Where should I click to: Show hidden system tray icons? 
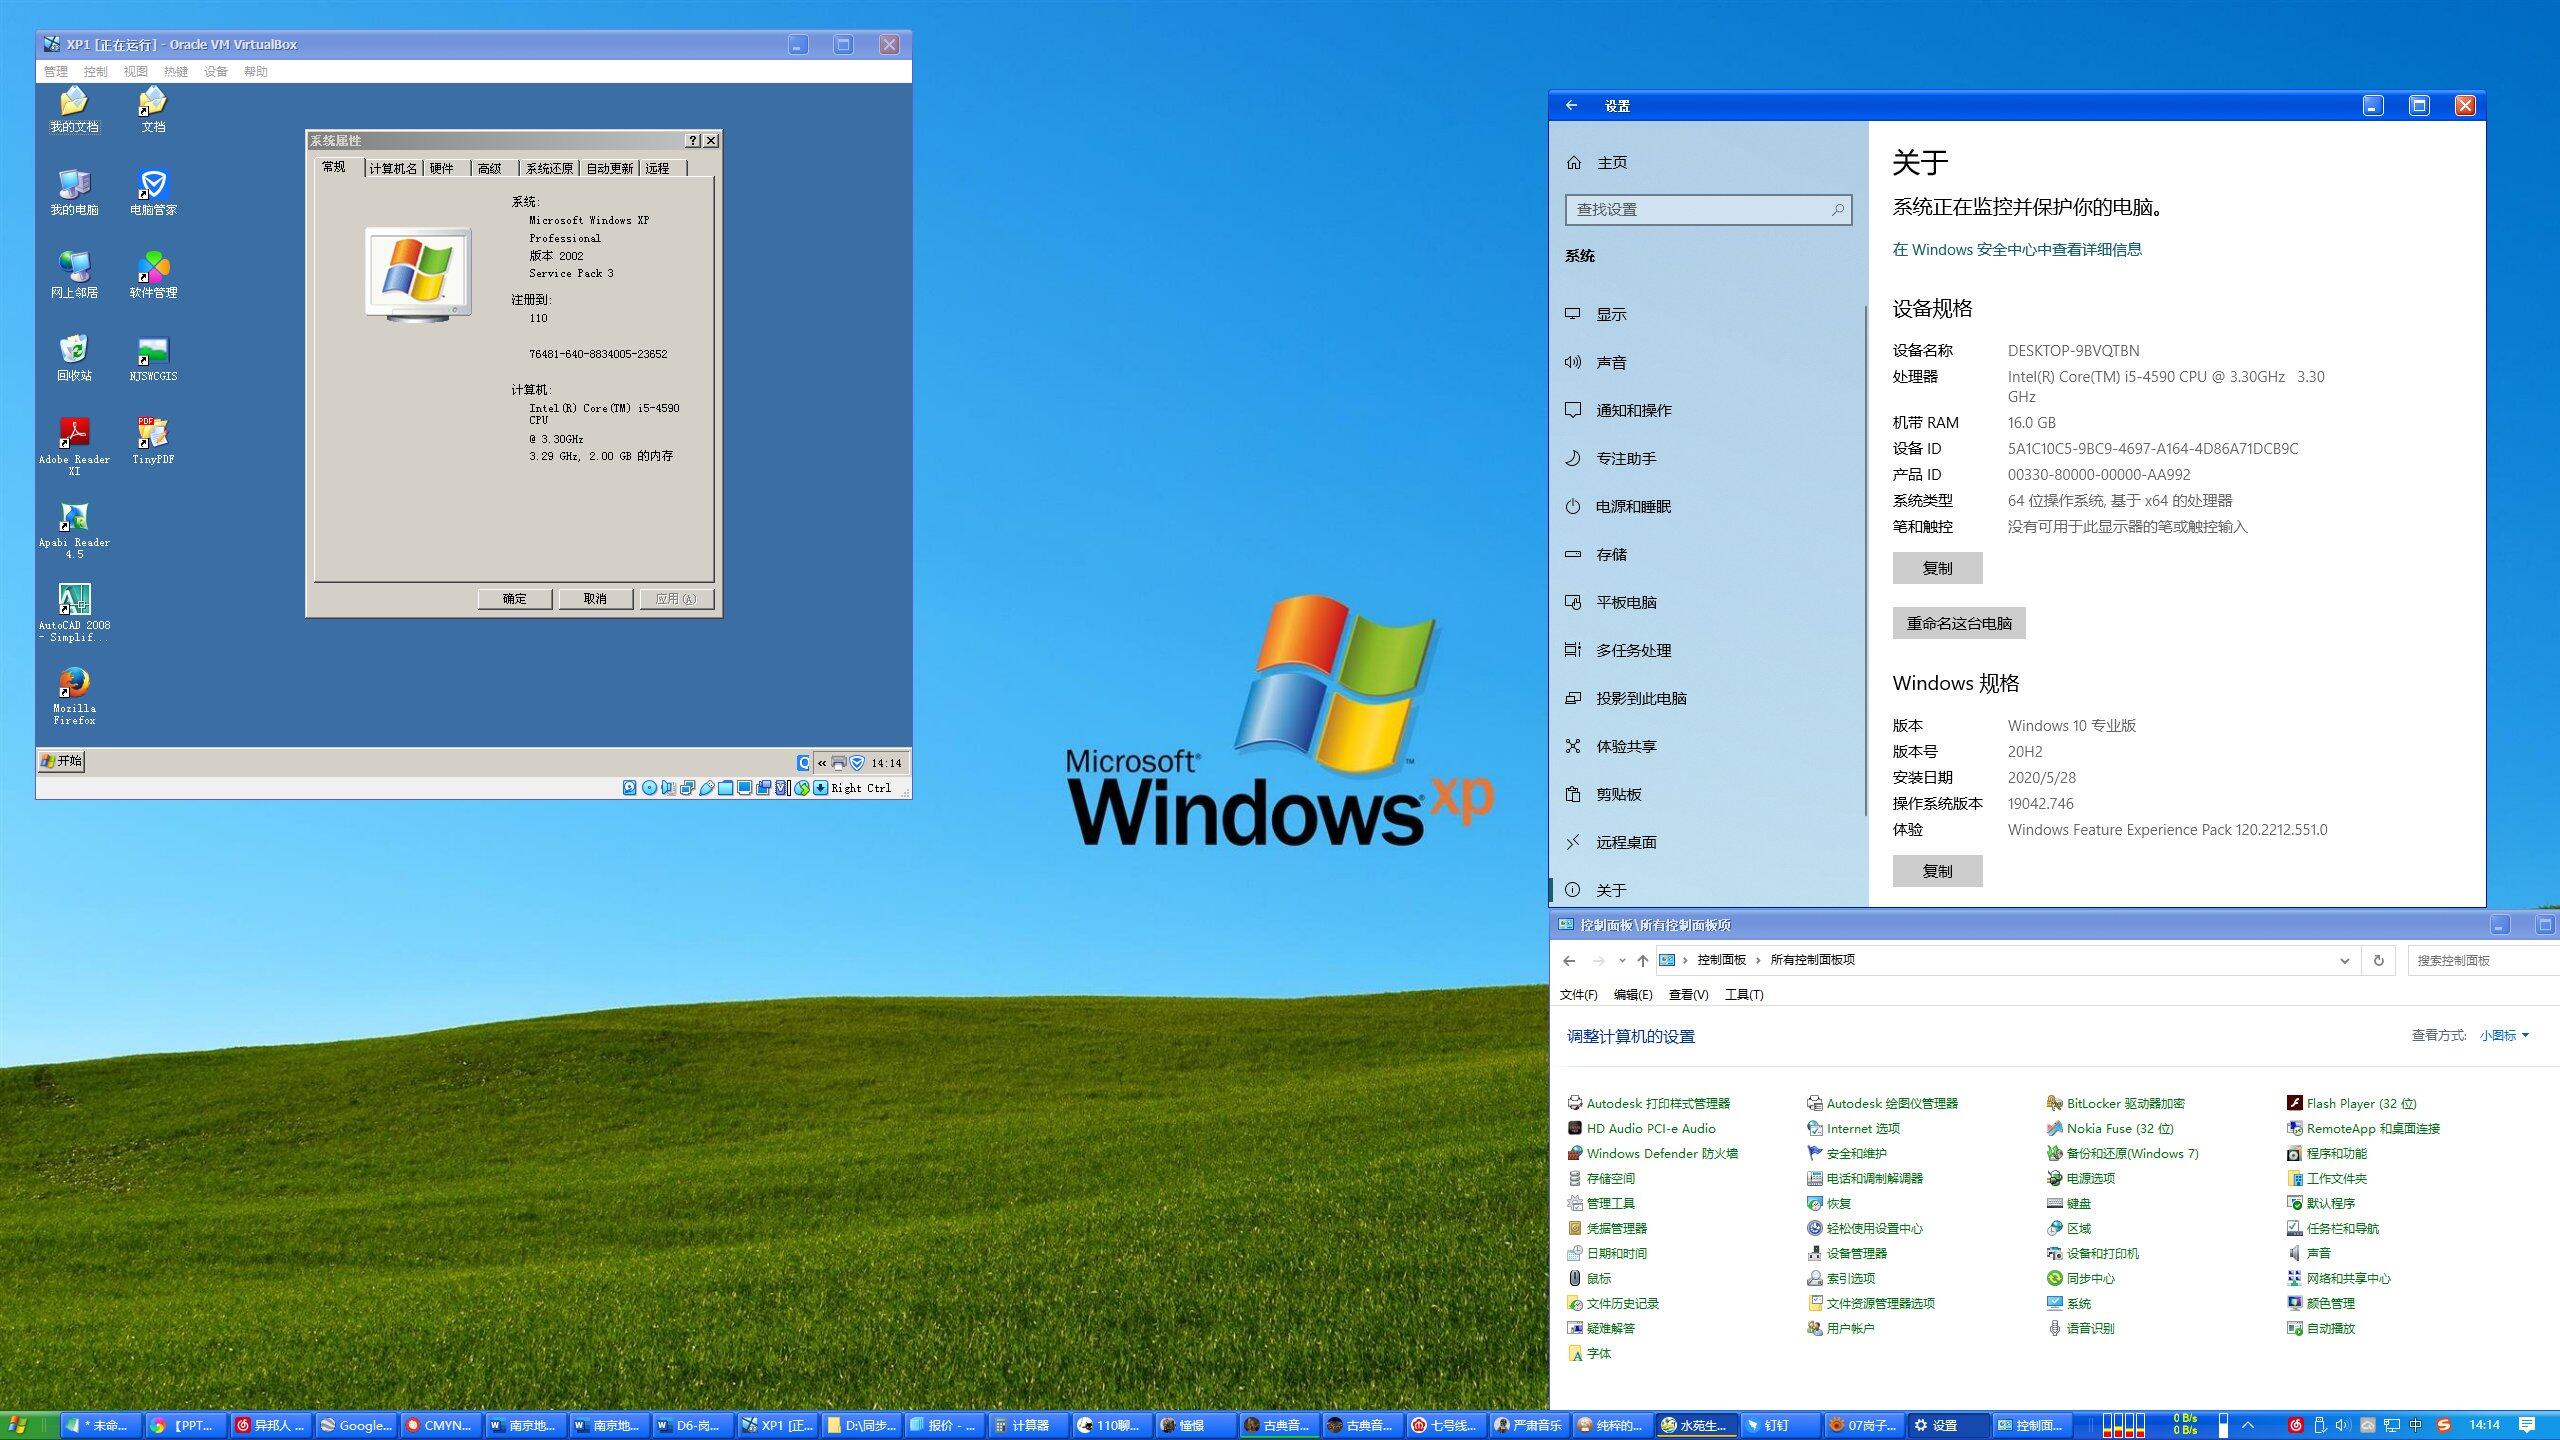click(2248, 1425)
